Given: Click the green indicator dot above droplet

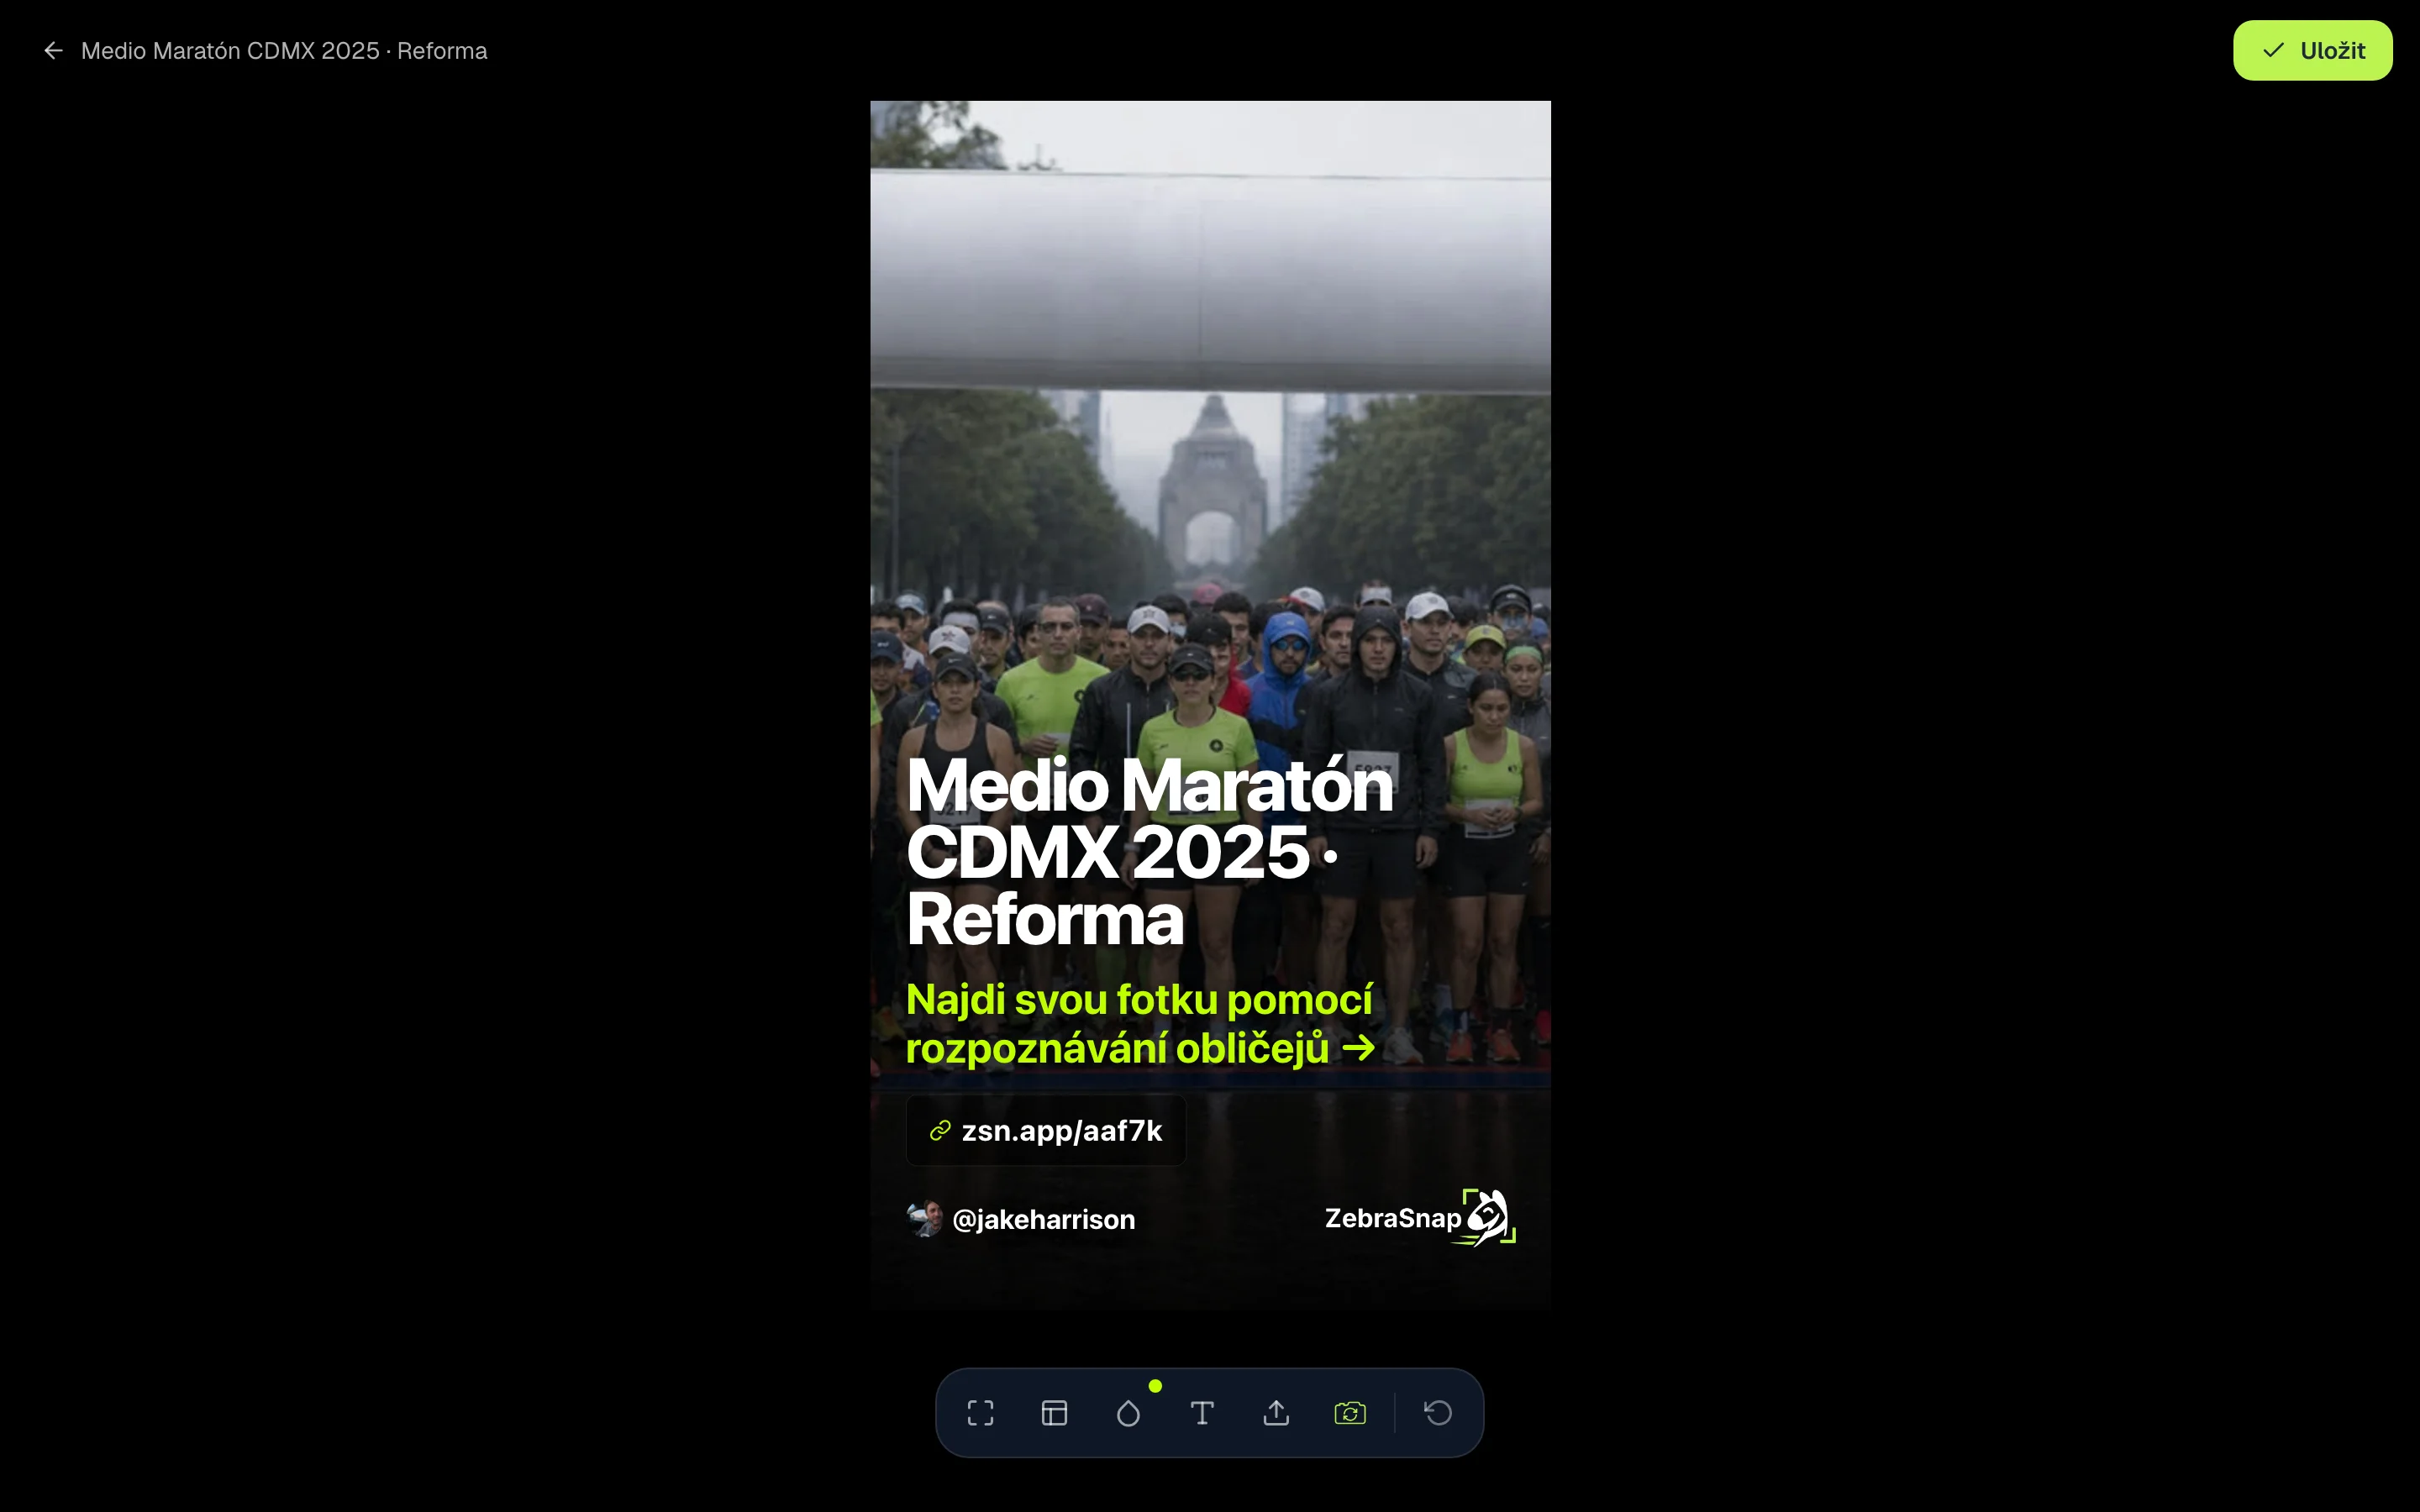Looking at the screenshot, I should click(x=1155, y=1385).
